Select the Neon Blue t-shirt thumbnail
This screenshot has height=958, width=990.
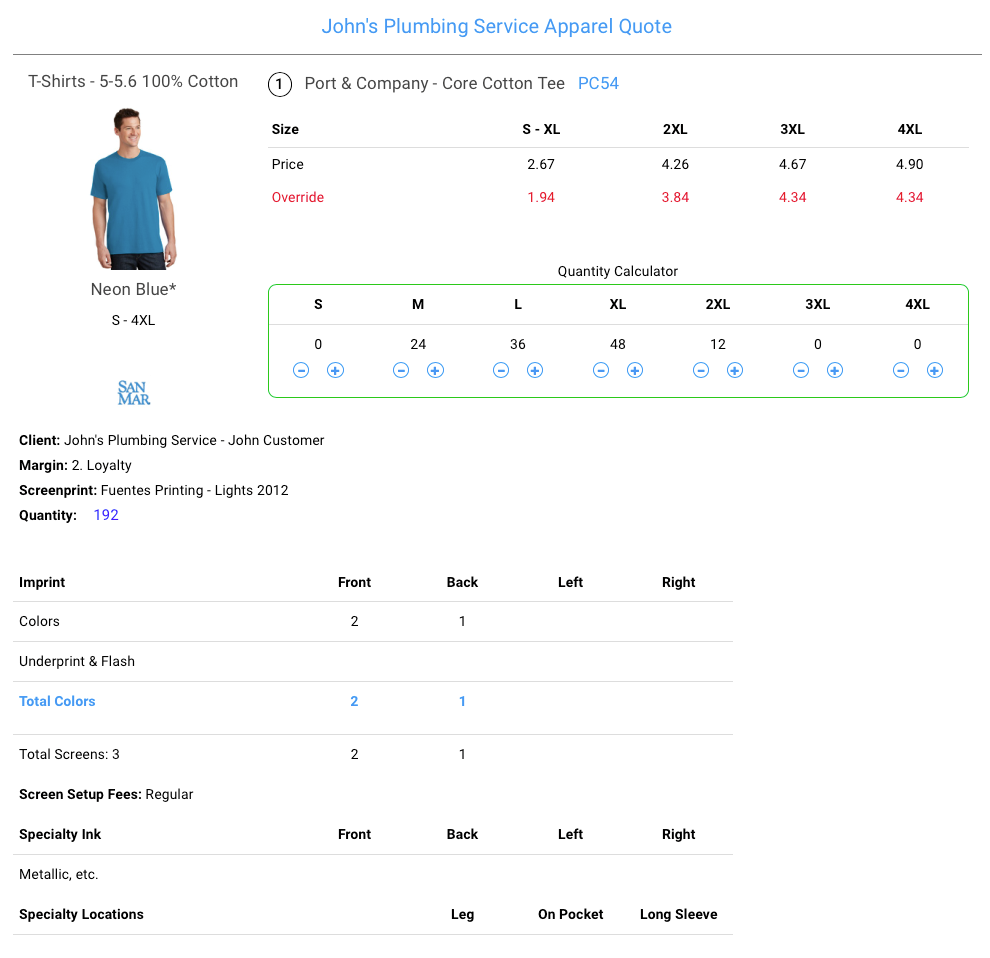(x=134, y=189)
